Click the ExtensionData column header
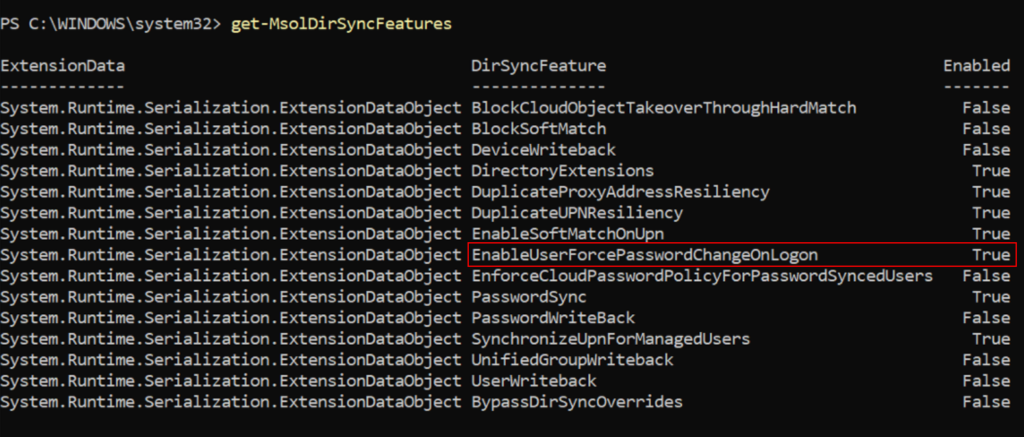The image size is (1024, 437). point(62,65)
